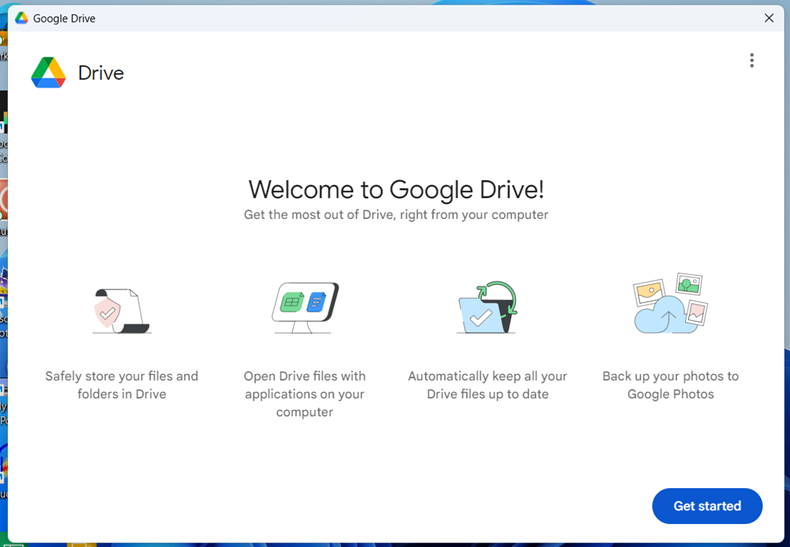Click the Get started button

[x=707, y=506]
